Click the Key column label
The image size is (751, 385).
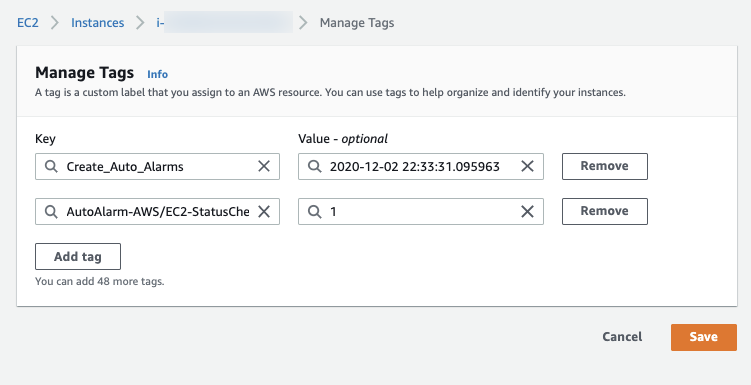point(45,139)
